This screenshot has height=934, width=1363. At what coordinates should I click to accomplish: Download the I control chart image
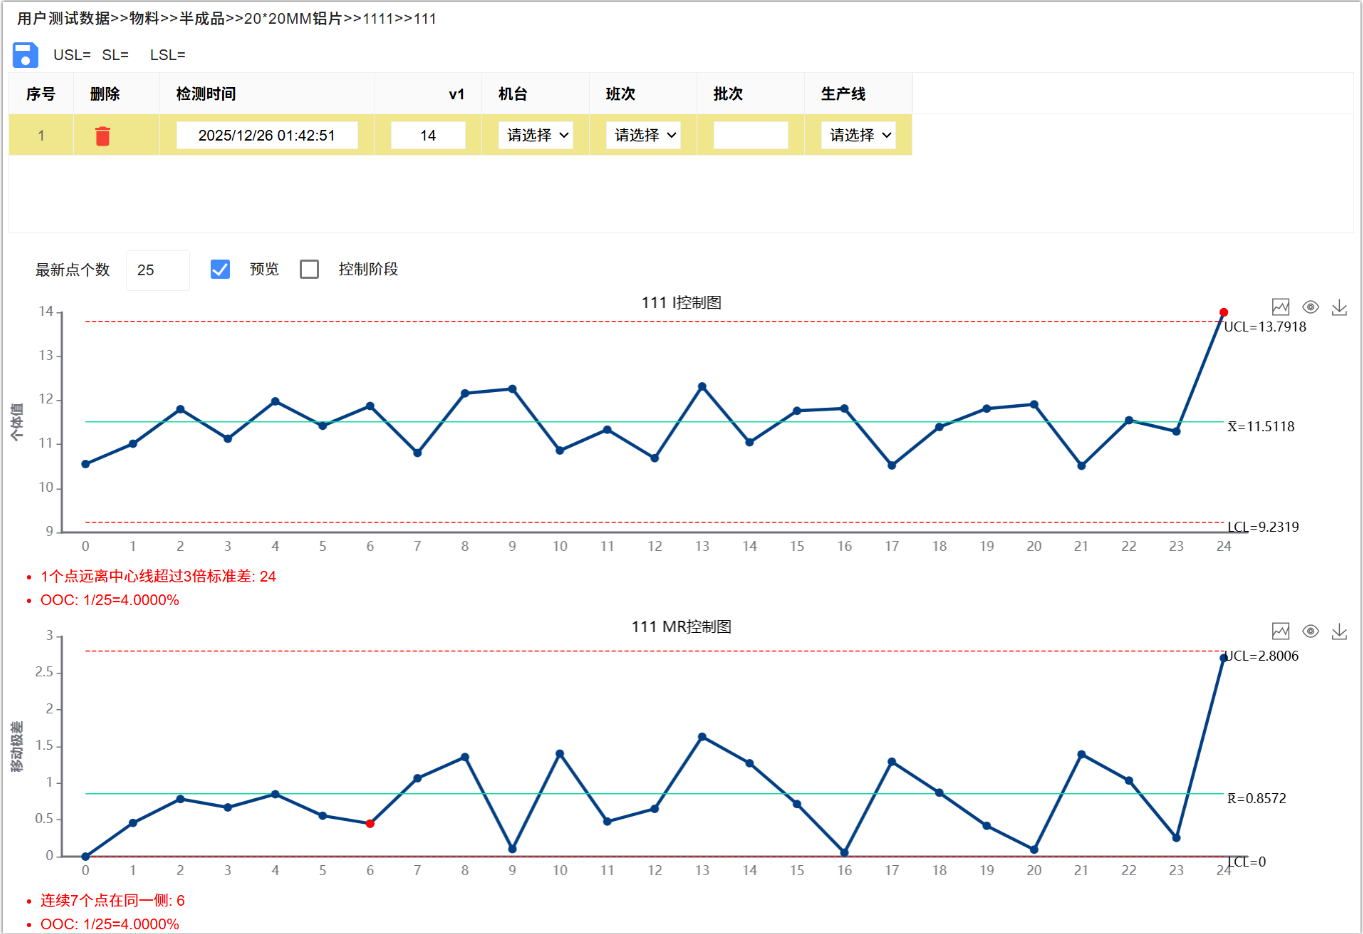[x=1339, y=307]
